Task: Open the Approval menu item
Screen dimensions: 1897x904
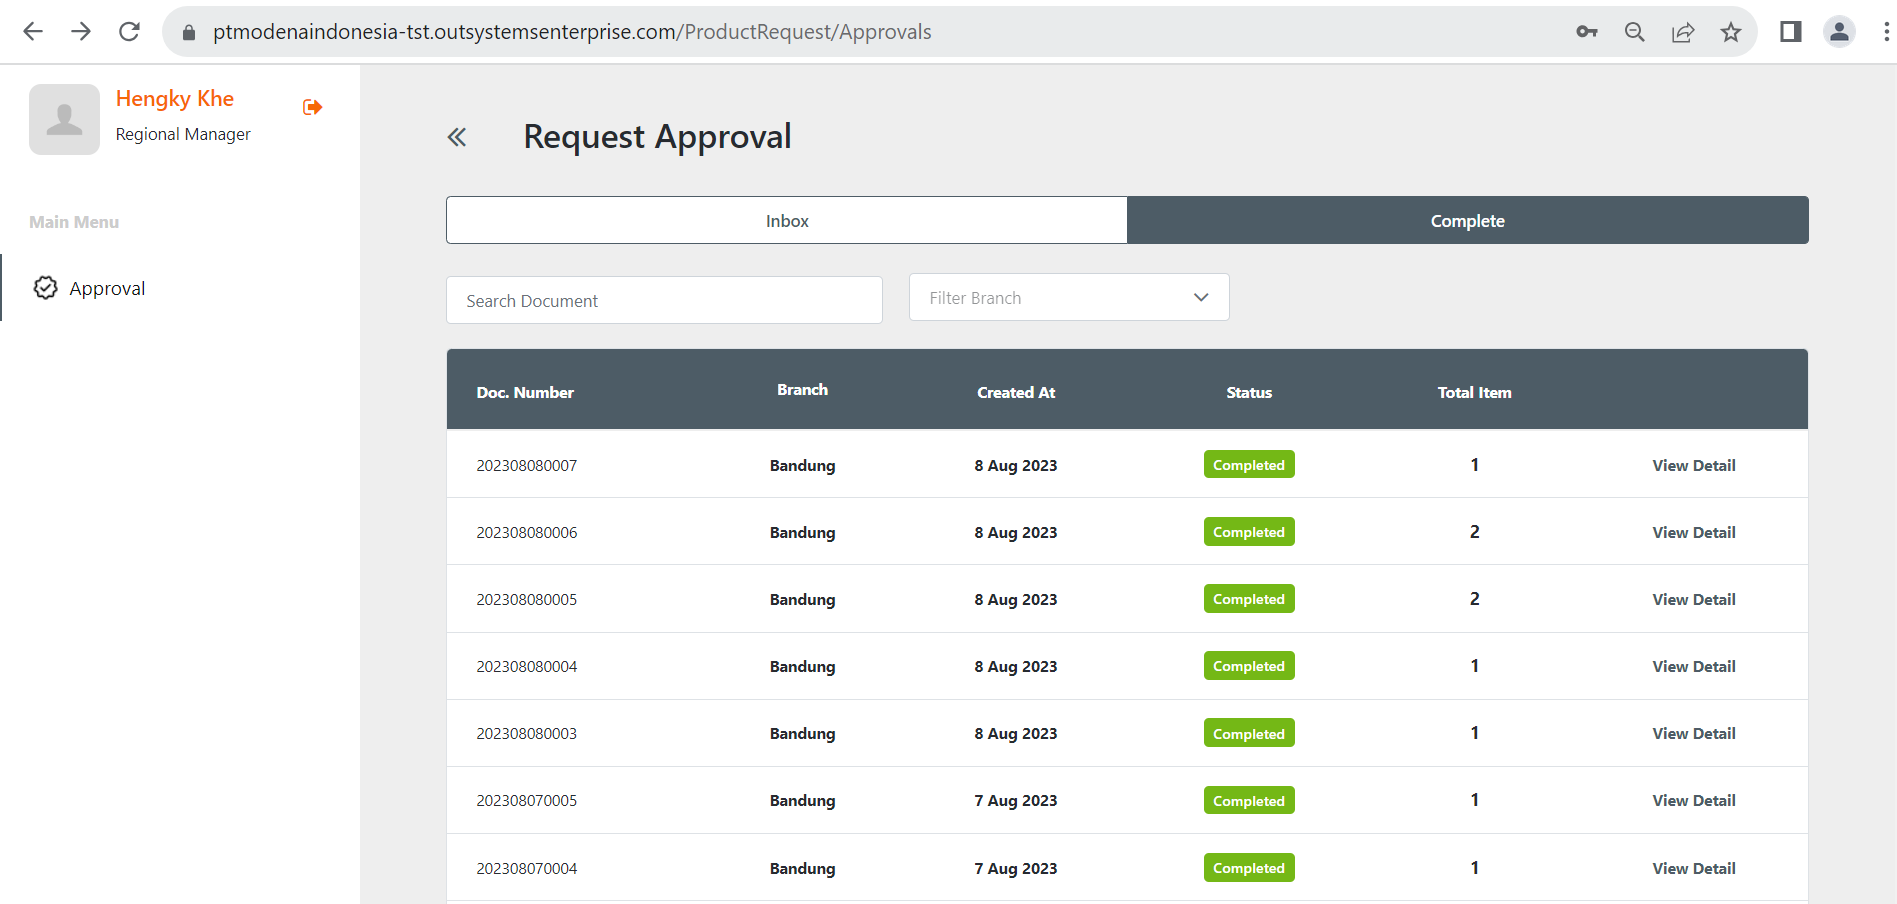Action: [107, 288]
